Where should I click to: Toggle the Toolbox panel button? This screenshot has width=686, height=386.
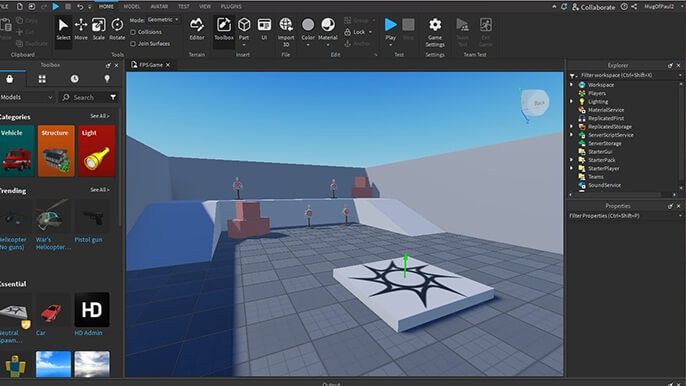pos(224,29)
